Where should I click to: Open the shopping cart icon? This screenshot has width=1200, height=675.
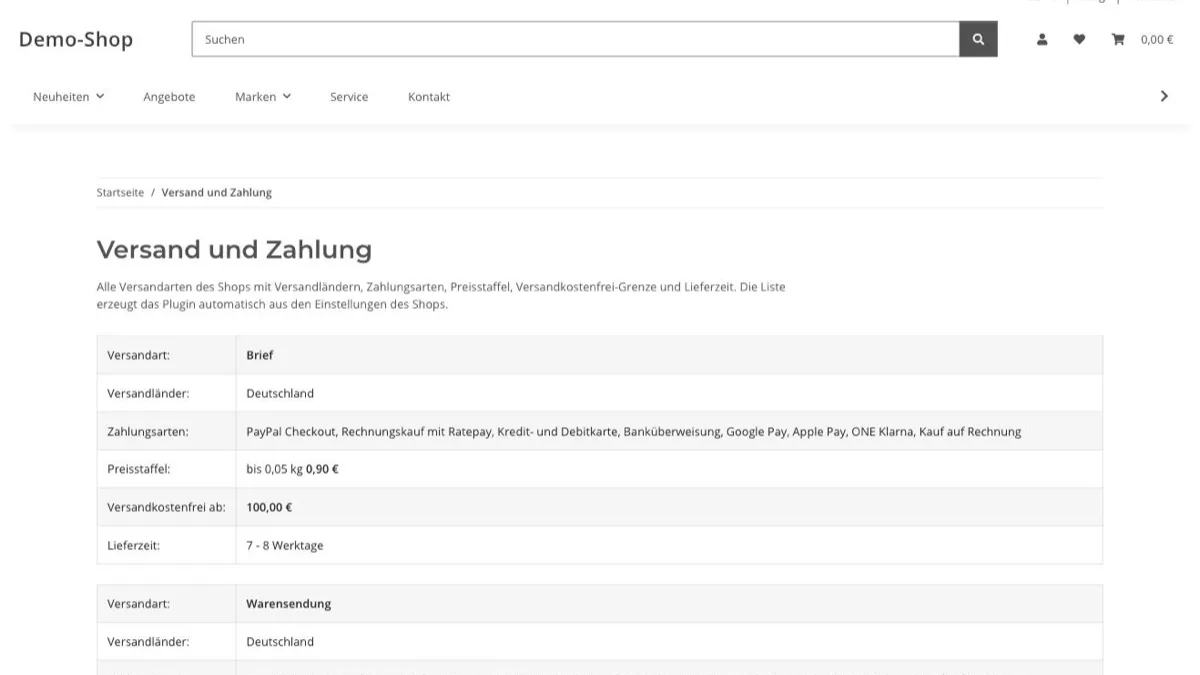[x=1118, y=39]
